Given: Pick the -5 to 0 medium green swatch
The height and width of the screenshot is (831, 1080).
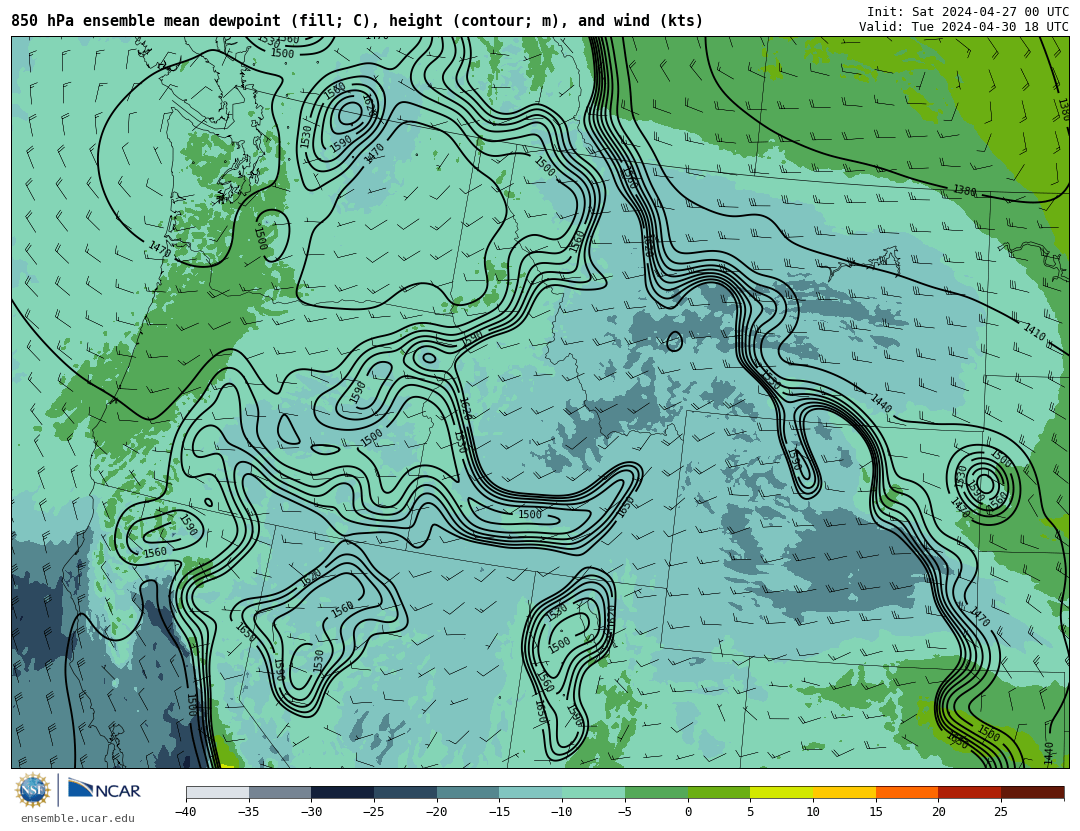Looking at the screenshot, I should 656,792.
